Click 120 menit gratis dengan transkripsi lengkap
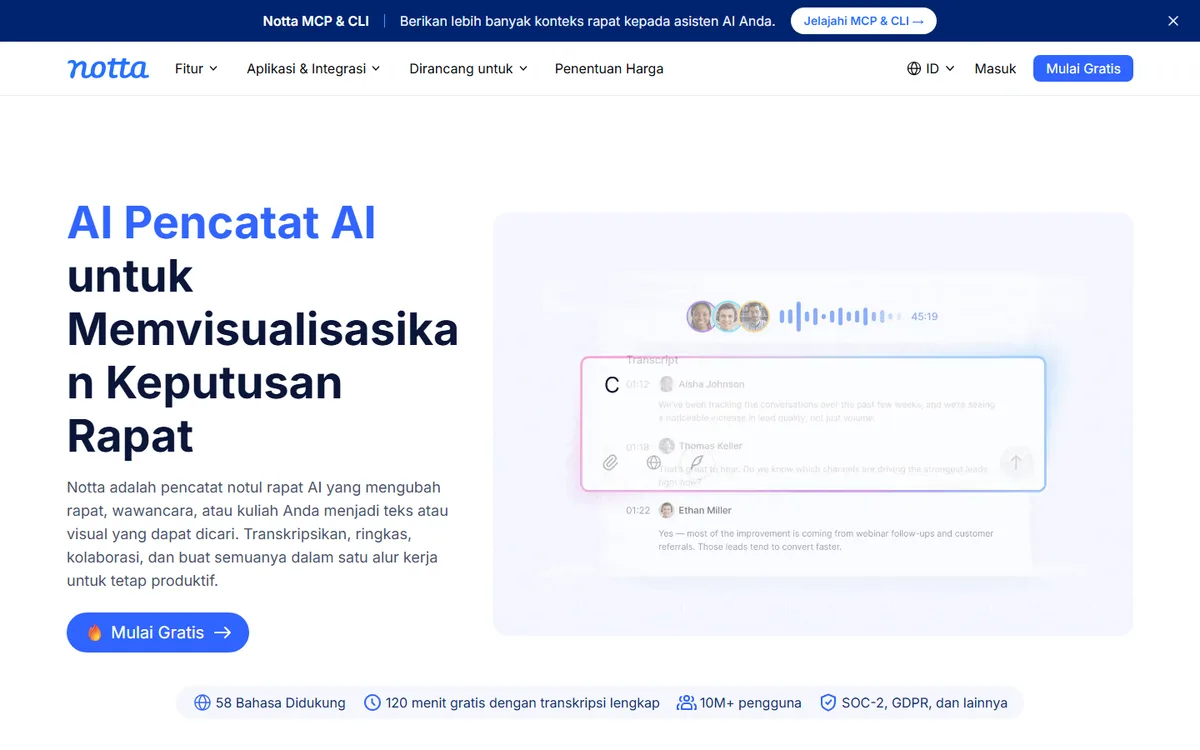 523,703
